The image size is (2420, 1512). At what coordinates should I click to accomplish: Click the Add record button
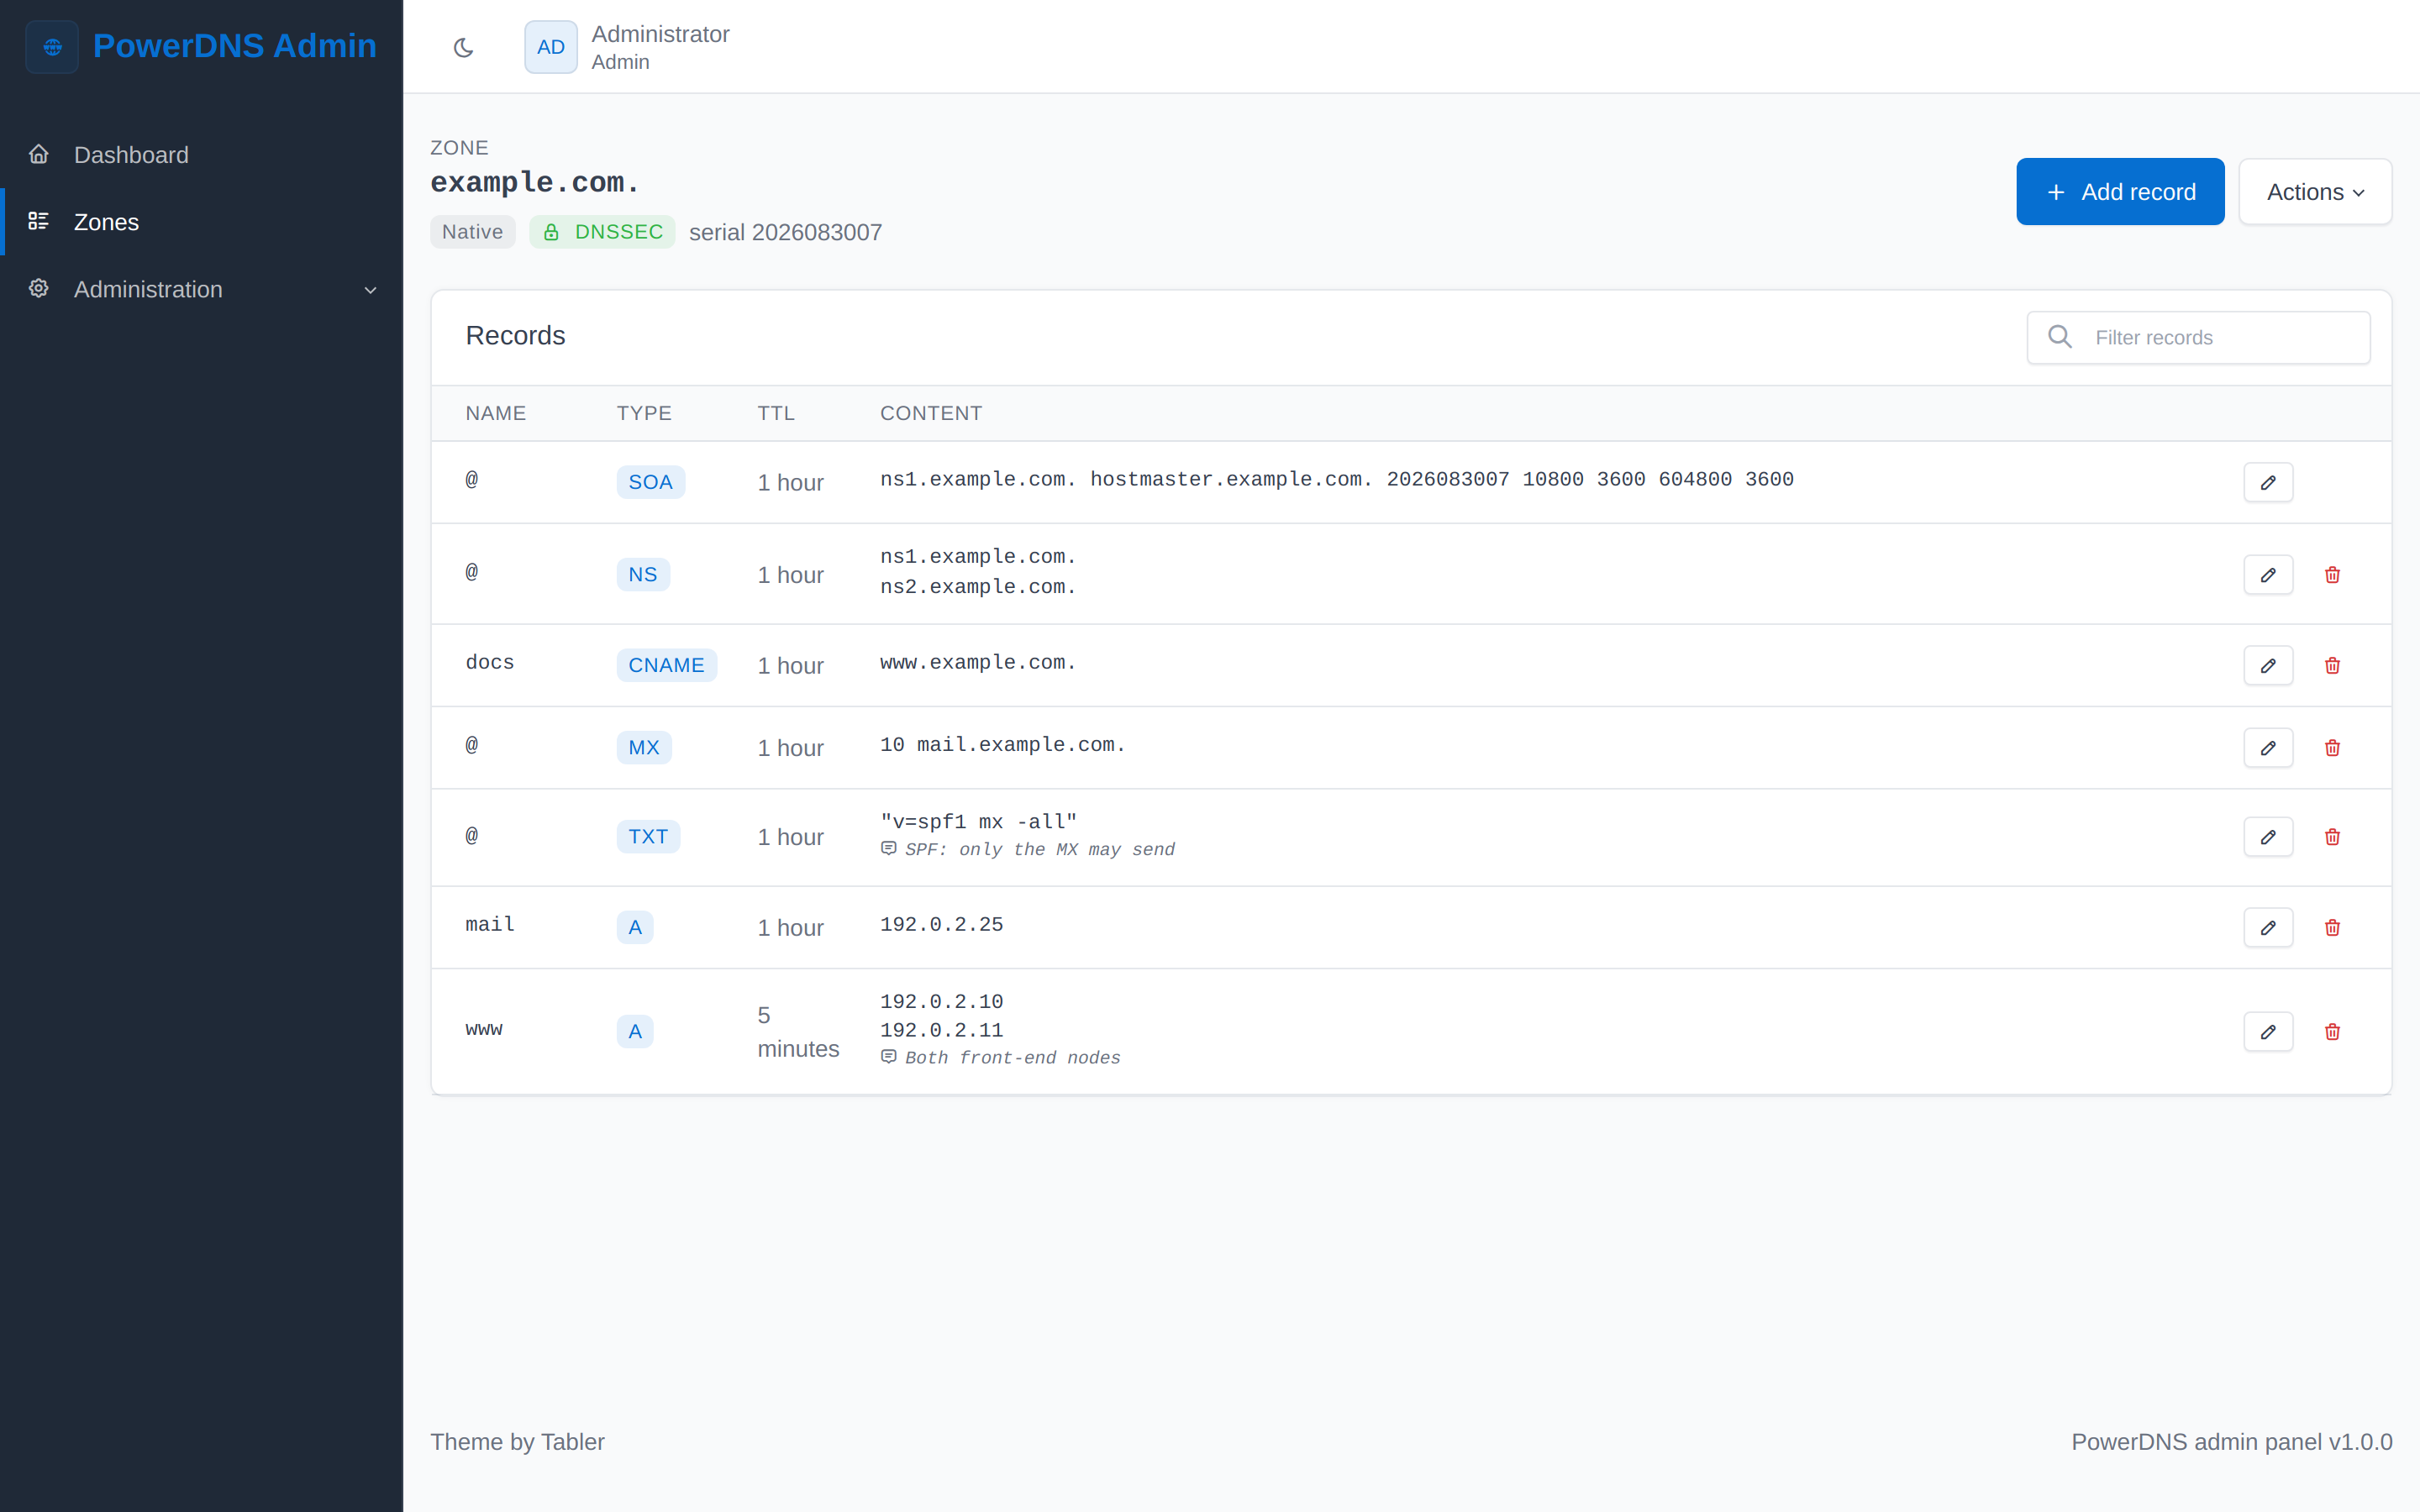(2120, 192)
